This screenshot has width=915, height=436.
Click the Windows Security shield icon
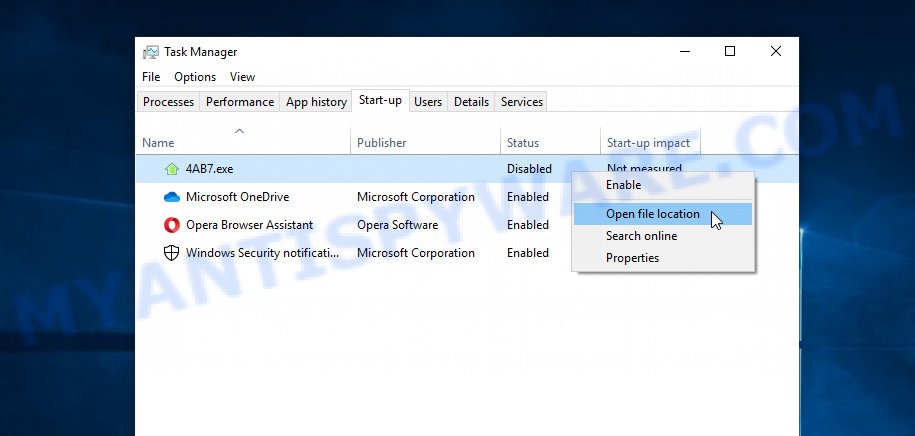click(172, 253)
